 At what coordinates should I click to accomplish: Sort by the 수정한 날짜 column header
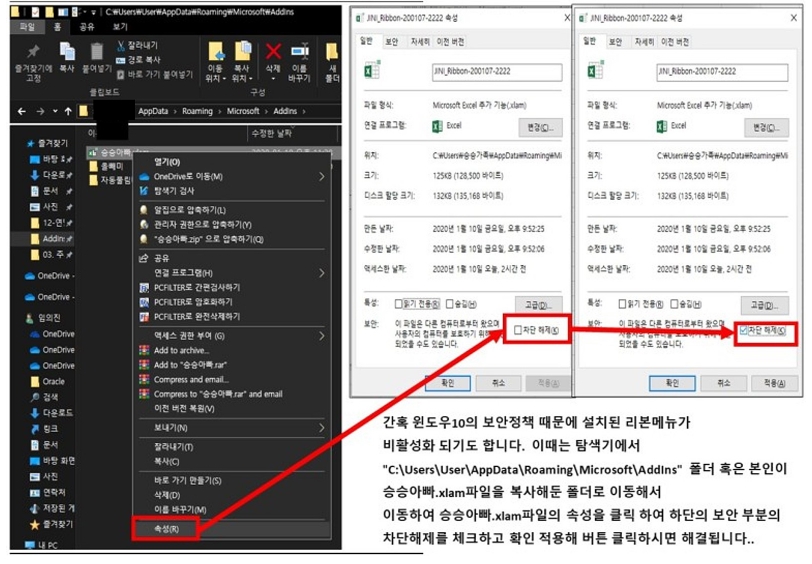click(x=272, y=134)
